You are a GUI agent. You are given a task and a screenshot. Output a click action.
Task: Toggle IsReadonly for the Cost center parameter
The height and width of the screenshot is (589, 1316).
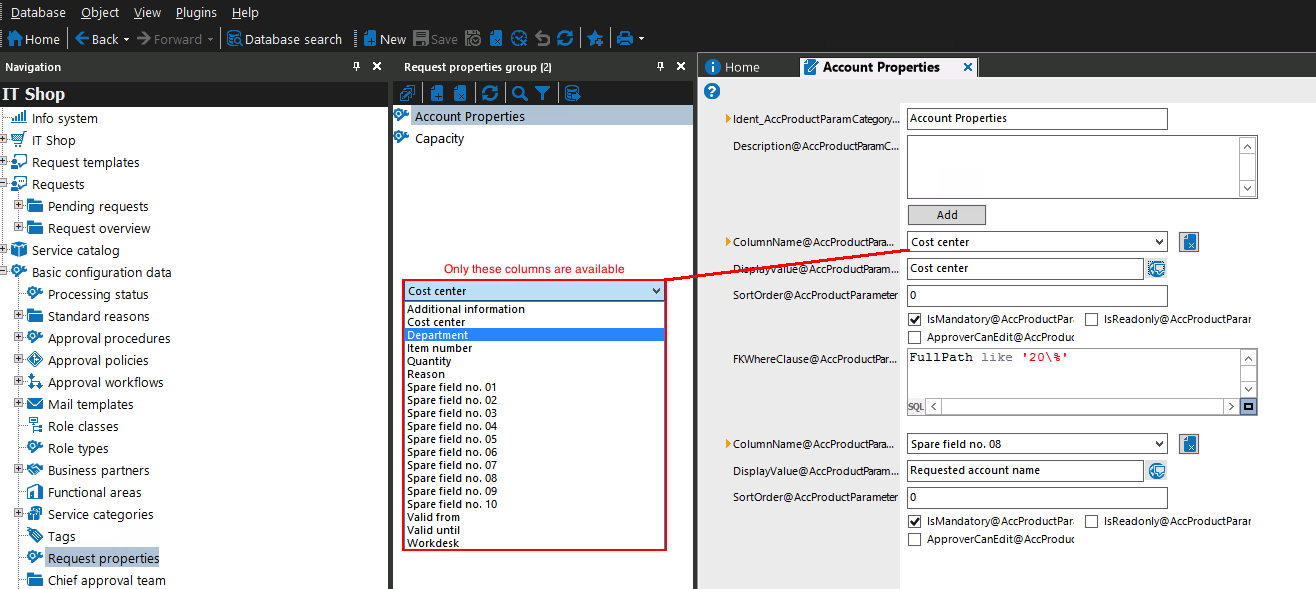(1091, 320)
